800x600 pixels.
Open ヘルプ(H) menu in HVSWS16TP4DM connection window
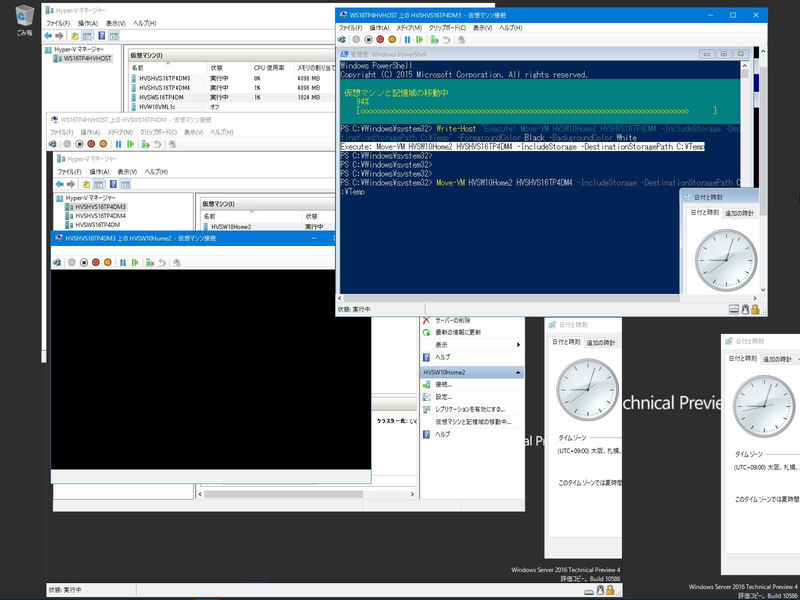(x=222, y=132)
